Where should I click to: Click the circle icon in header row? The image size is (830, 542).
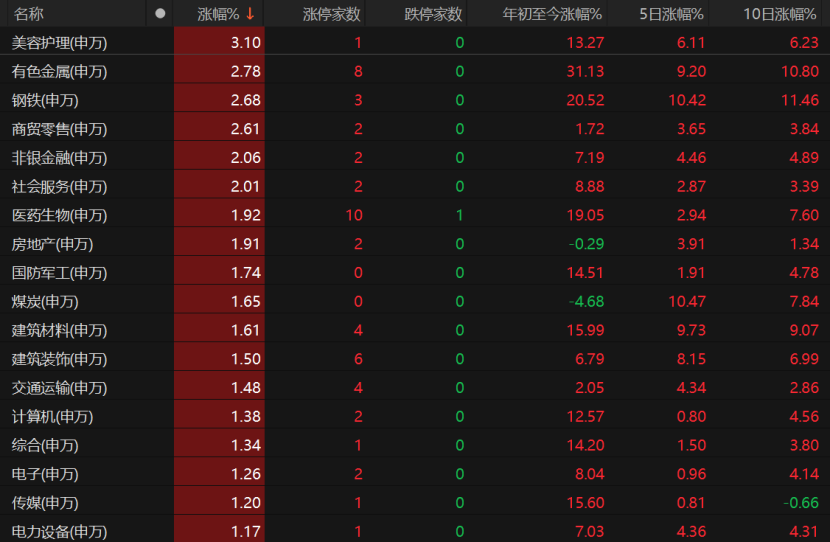coord(160,14)
